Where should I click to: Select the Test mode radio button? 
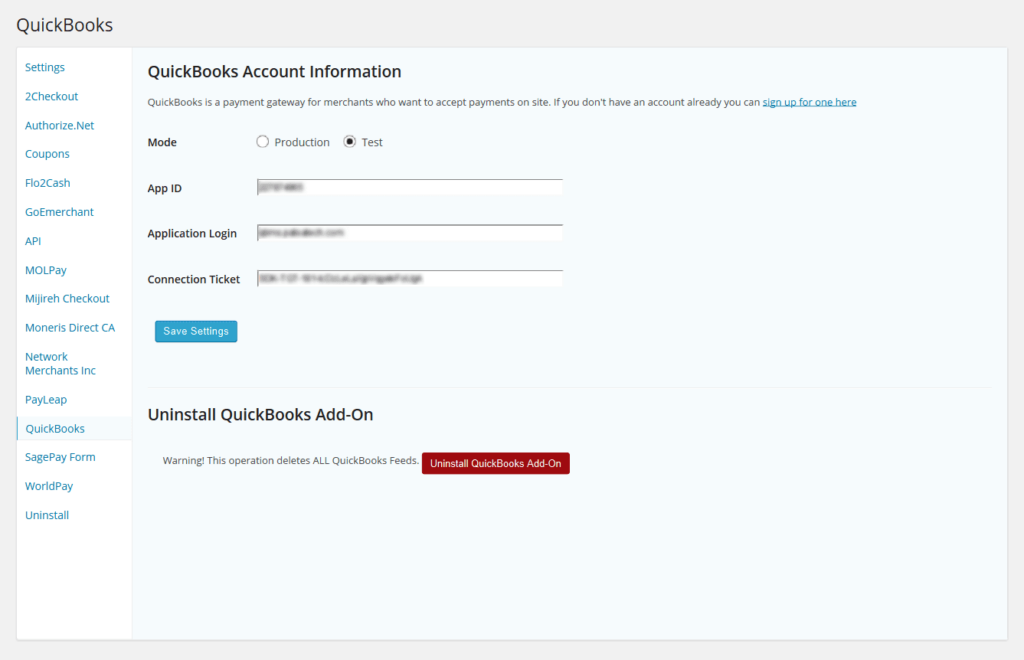point(346,141)
